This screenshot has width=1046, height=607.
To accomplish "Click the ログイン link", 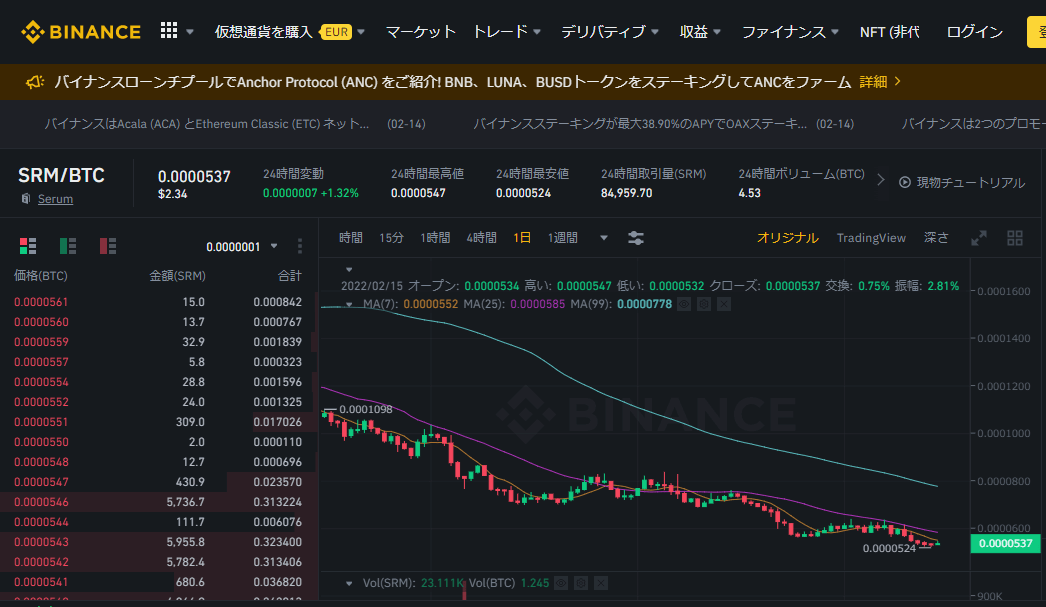I will (975, 31).
